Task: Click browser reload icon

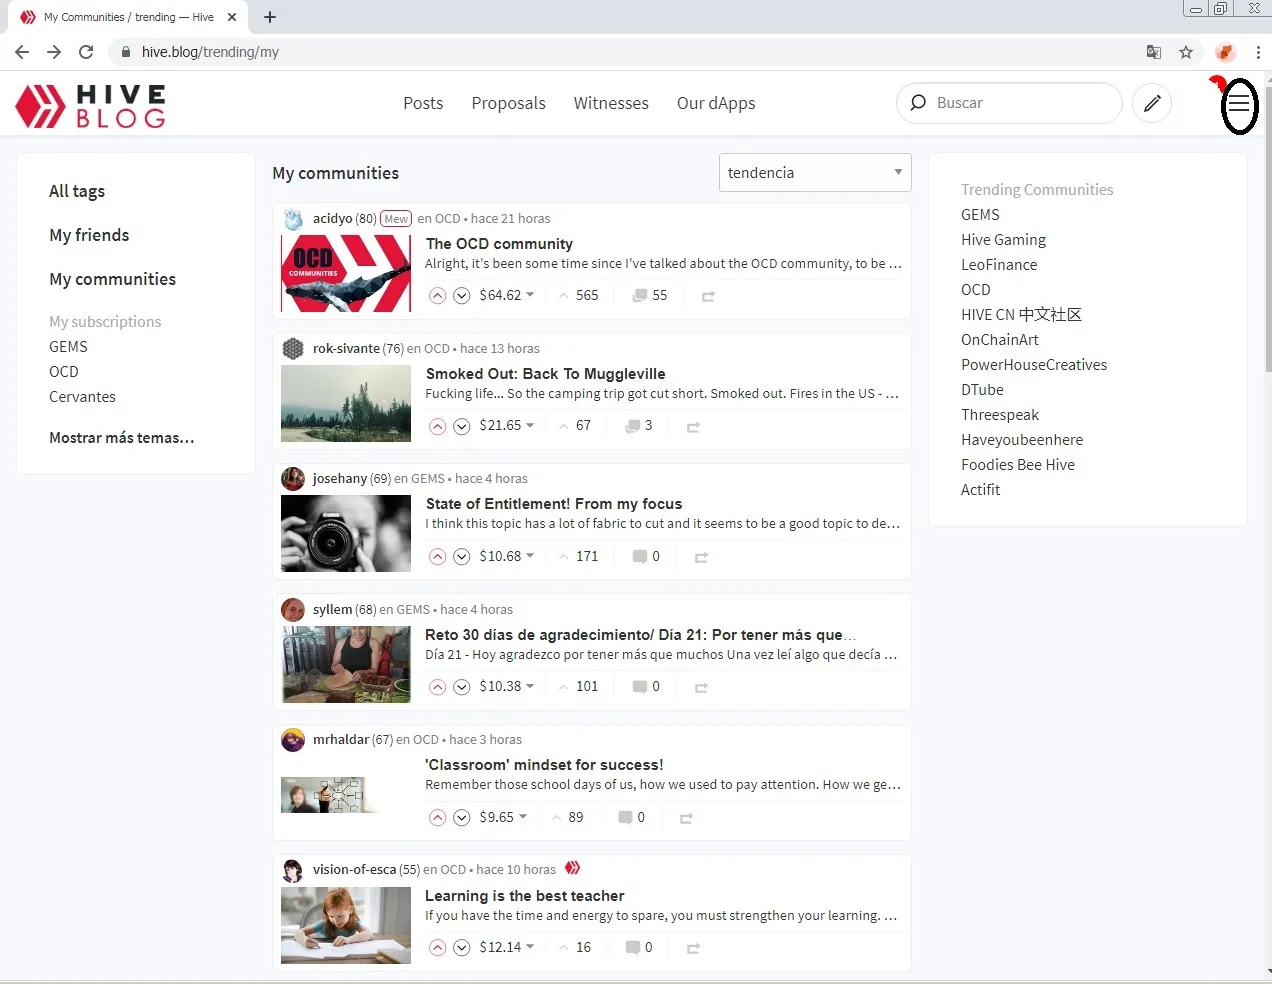Action: click(86, 52)
